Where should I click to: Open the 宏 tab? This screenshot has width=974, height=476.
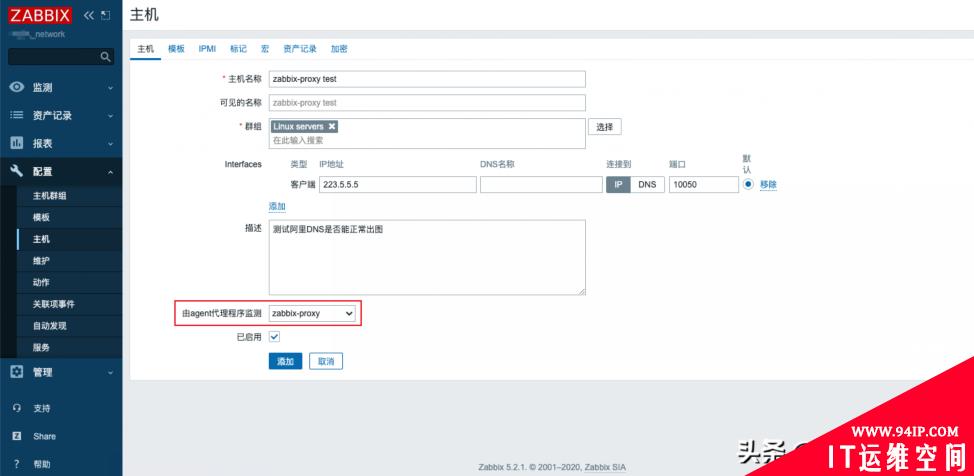coord(265,48)
